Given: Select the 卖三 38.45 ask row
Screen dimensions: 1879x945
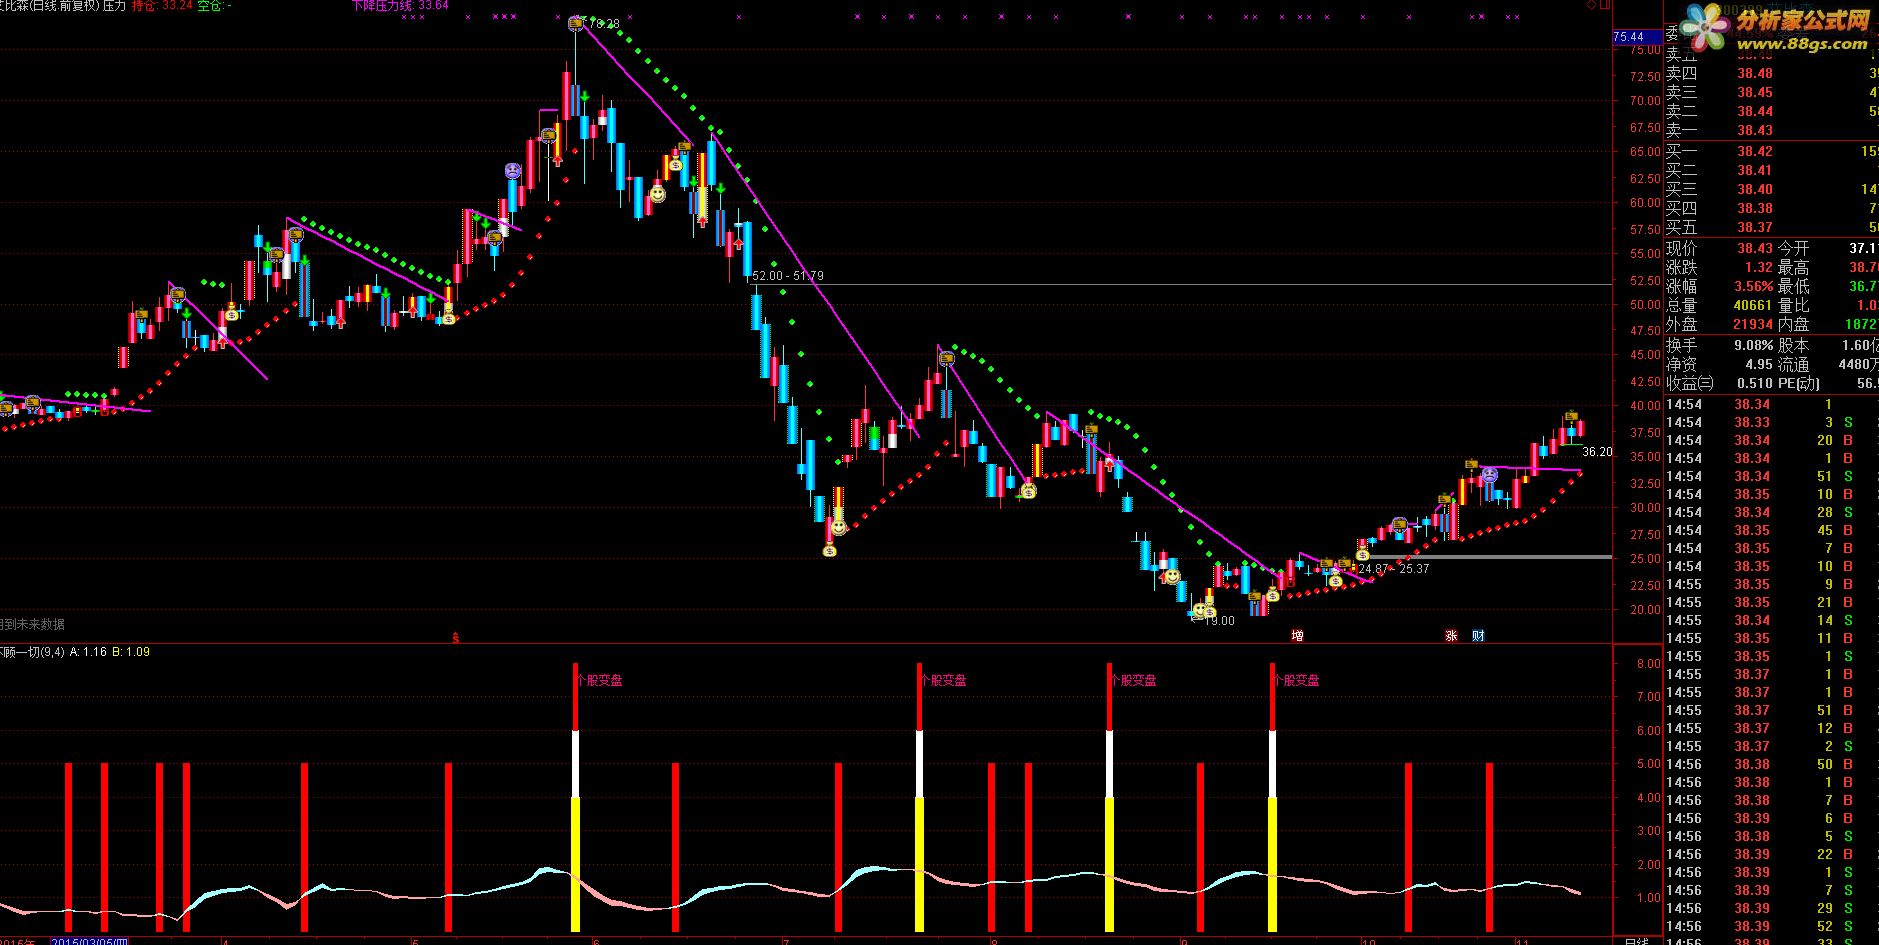Looking at the screenshot, I should pos(1771,92).
